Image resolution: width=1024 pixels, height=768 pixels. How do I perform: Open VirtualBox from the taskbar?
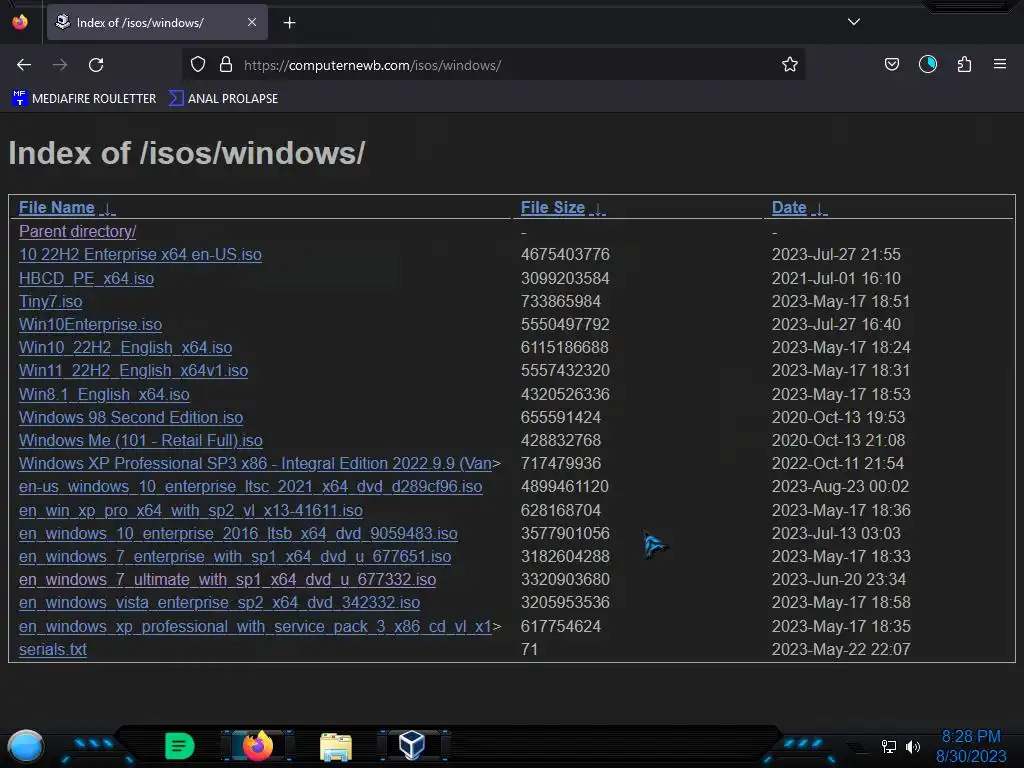pos(412,745)
